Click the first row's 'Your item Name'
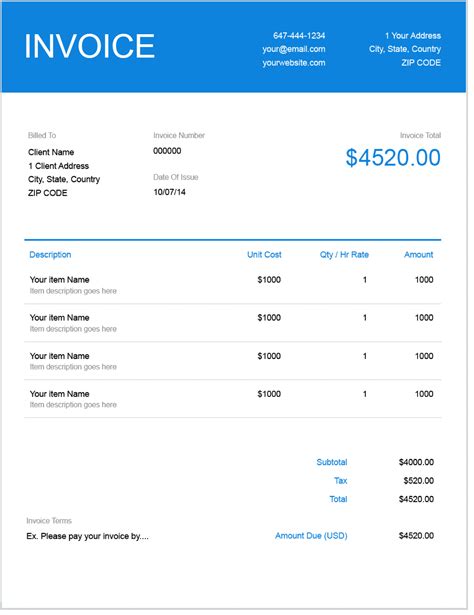This screenshot has height=615, width=474. (x=60, y=280)
